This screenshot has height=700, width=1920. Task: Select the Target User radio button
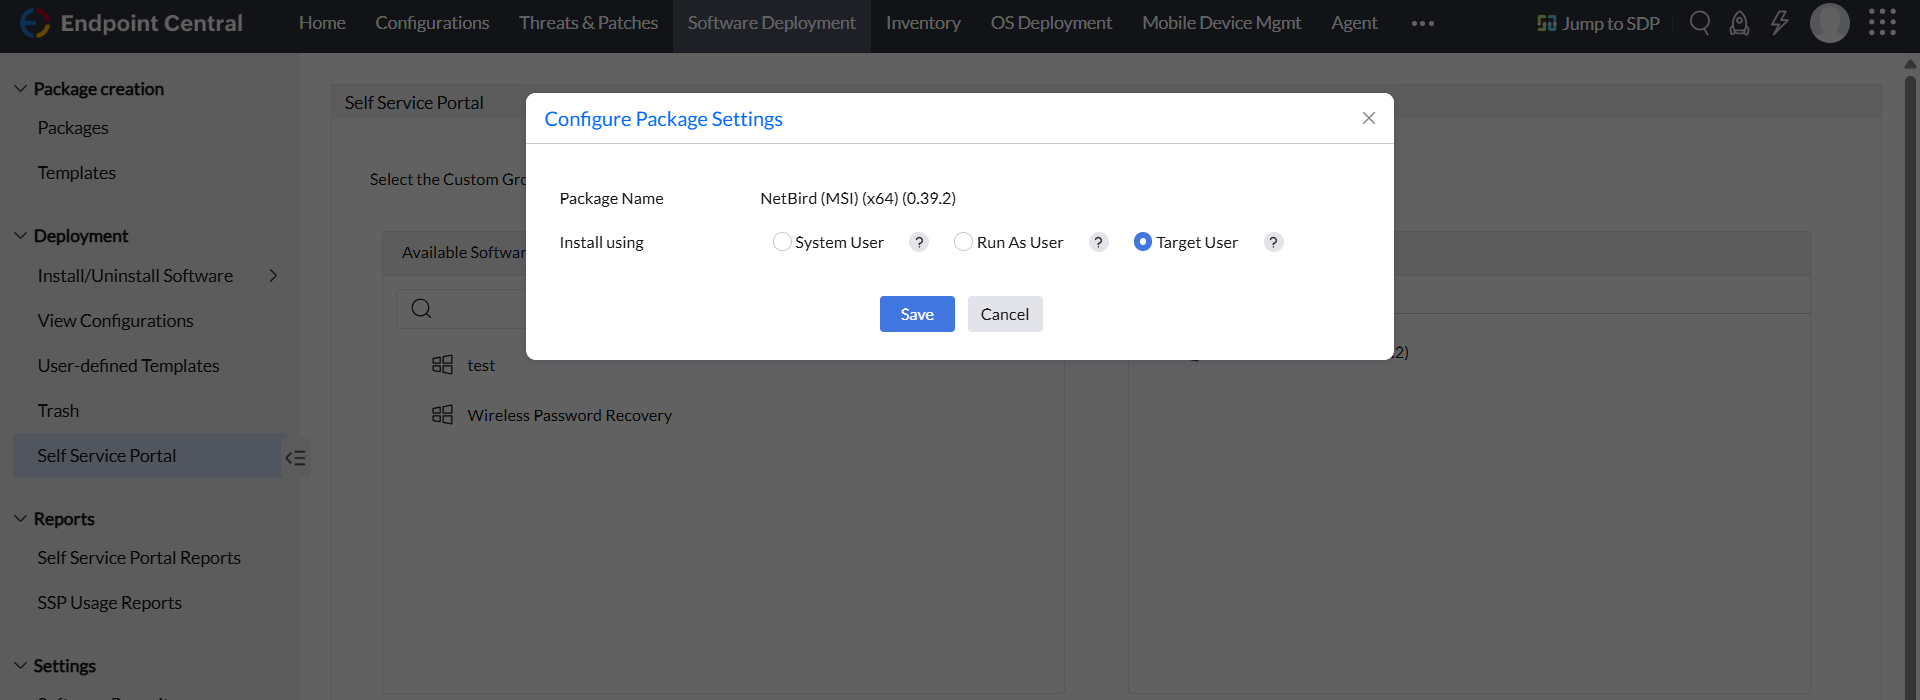[1143, 242]
